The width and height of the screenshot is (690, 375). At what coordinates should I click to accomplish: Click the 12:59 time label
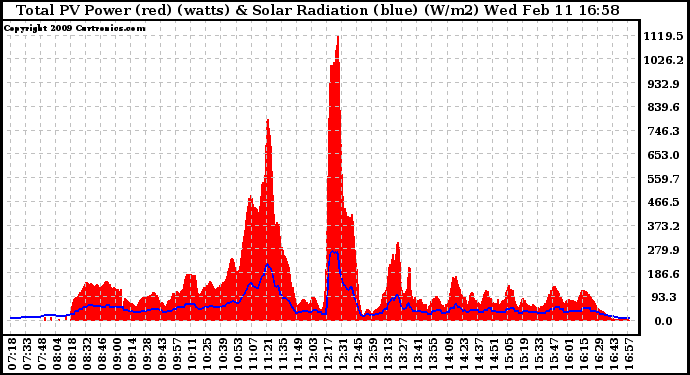click(373, 354)
